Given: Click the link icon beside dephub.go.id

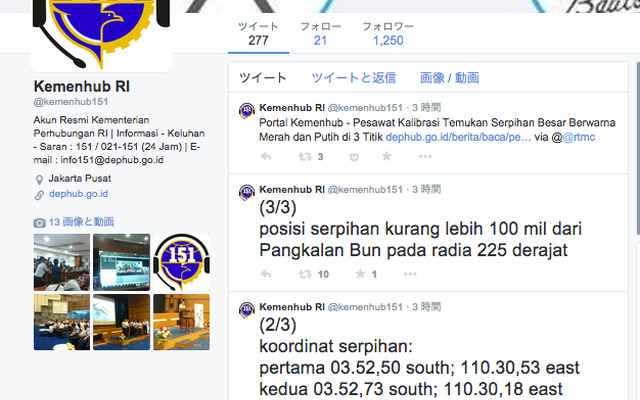Looking at the screenshot, I should [39, 195].
